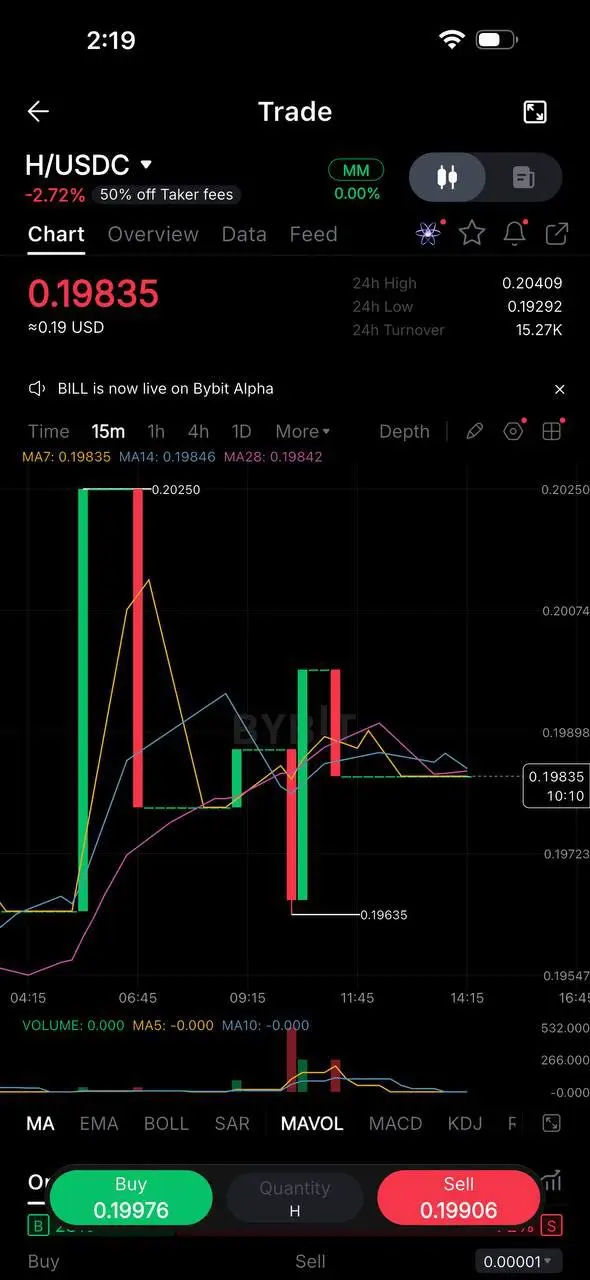The height and width of the screenshot is (1280, 590).
Task: Expand the More intervals dropdown
Action: pos(303,432)
